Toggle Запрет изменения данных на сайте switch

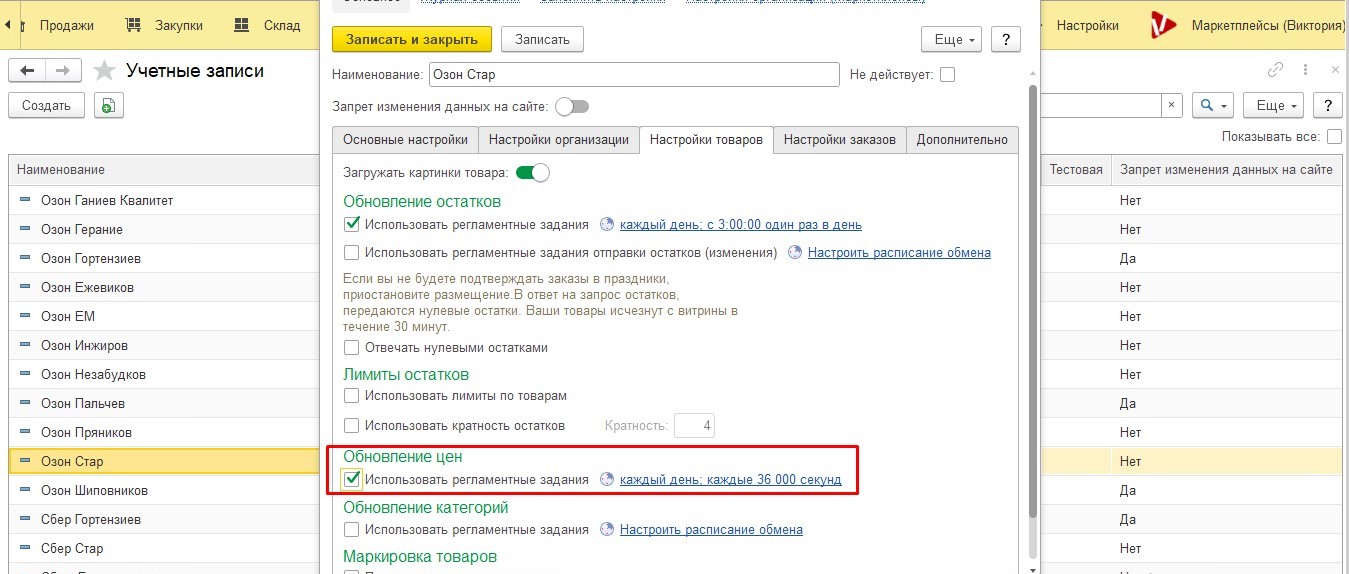572,106
